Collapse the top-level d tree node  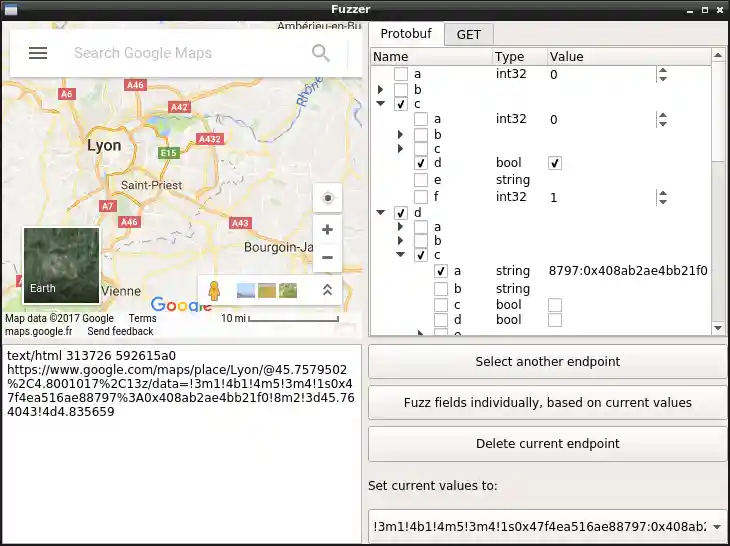pos(380,212)
